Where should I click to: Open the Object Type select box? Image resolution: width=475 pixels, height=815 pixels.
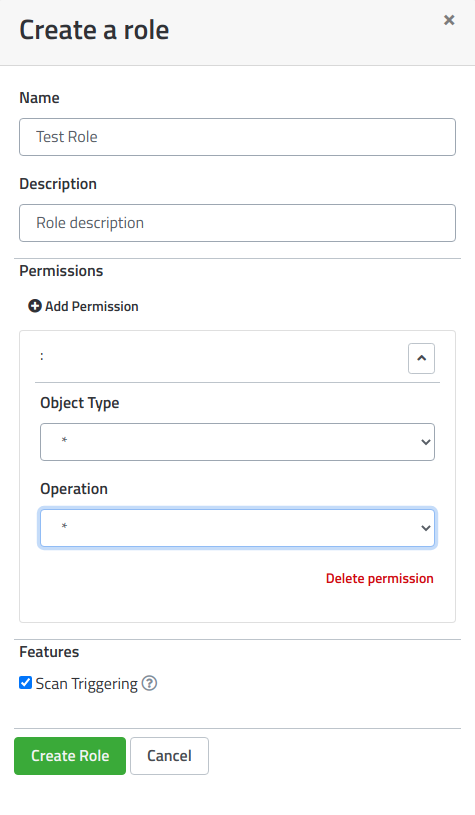(238, 442)
